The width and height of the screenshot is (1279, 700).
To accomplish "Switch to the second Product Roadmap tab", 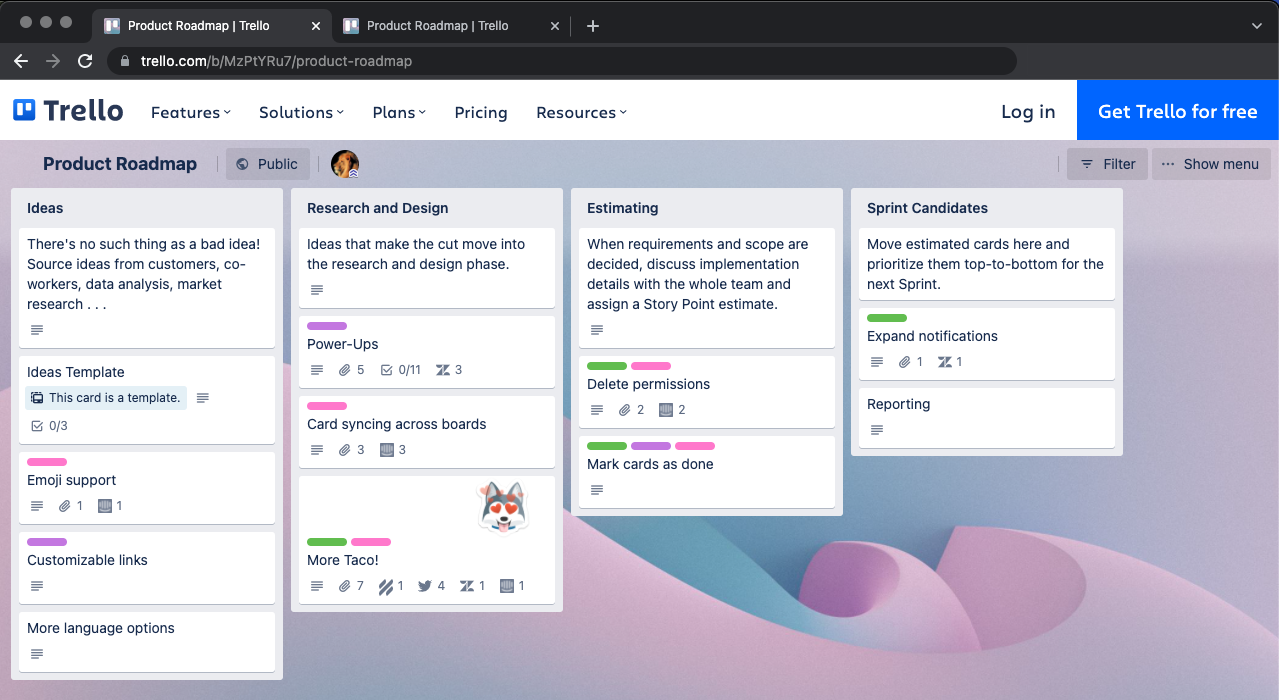I will point(450,26).
